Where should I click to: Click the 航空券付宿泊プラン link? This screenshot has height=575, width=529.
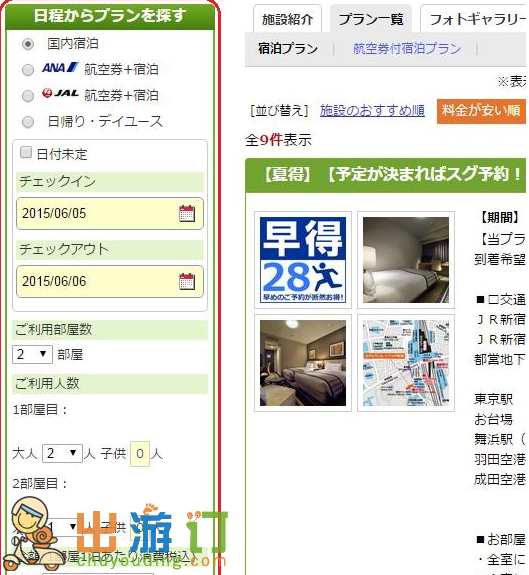[407, 48]
